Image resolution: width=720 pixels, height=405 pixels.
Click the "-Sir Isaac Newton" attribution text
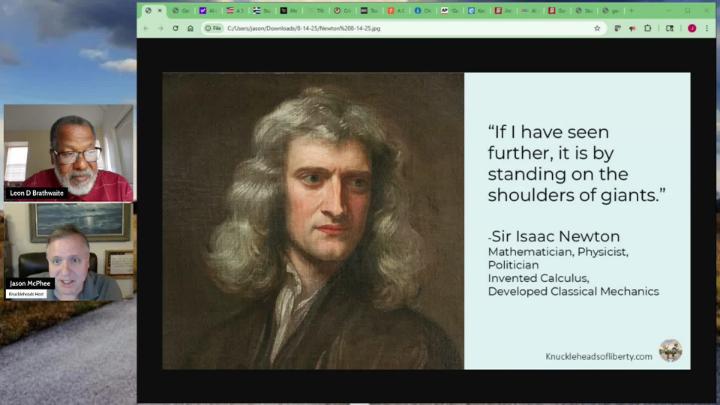[x=554, y=236]
